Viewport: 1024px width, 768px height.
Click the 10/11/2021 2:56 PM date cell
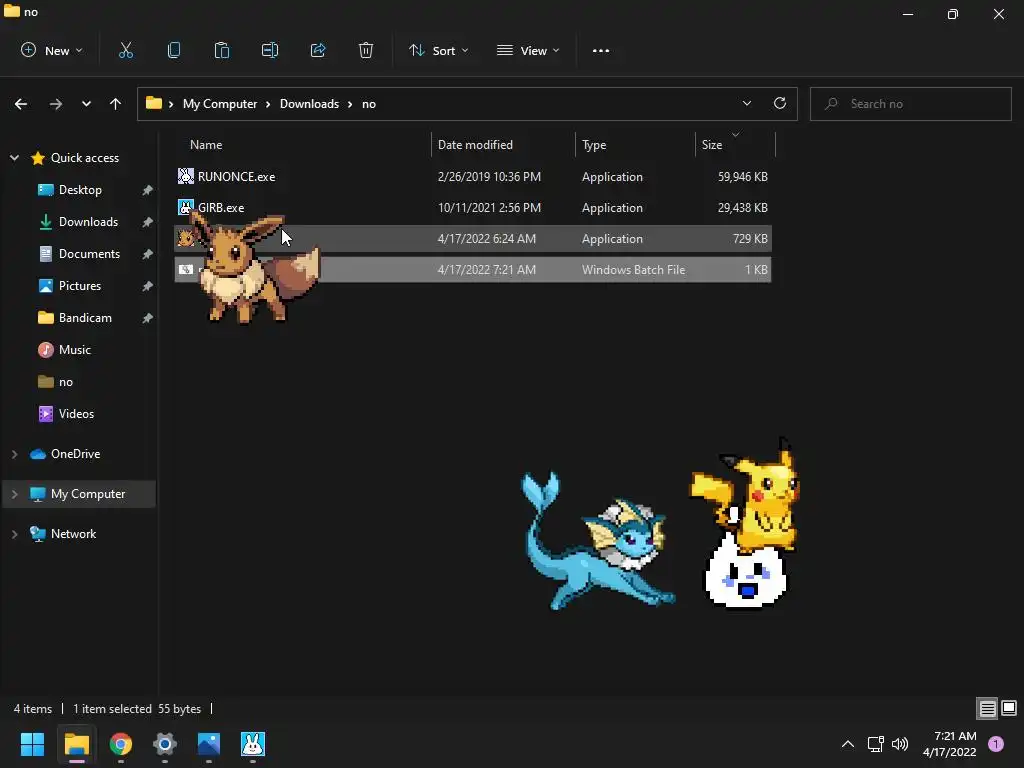click(x=489, y=208)
